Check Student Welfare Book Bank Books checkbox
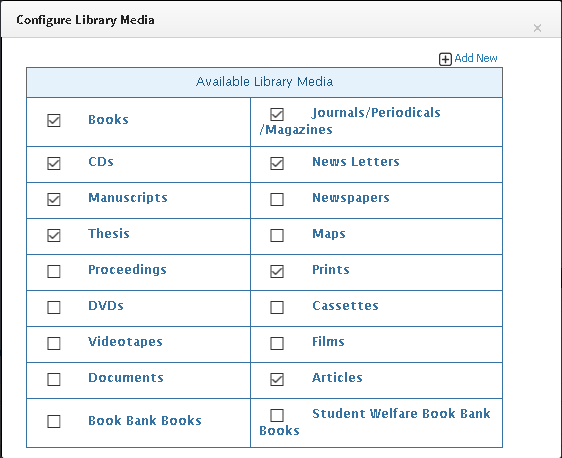The width and height of the screenshot is (562, 458). (x=277, y=416)
